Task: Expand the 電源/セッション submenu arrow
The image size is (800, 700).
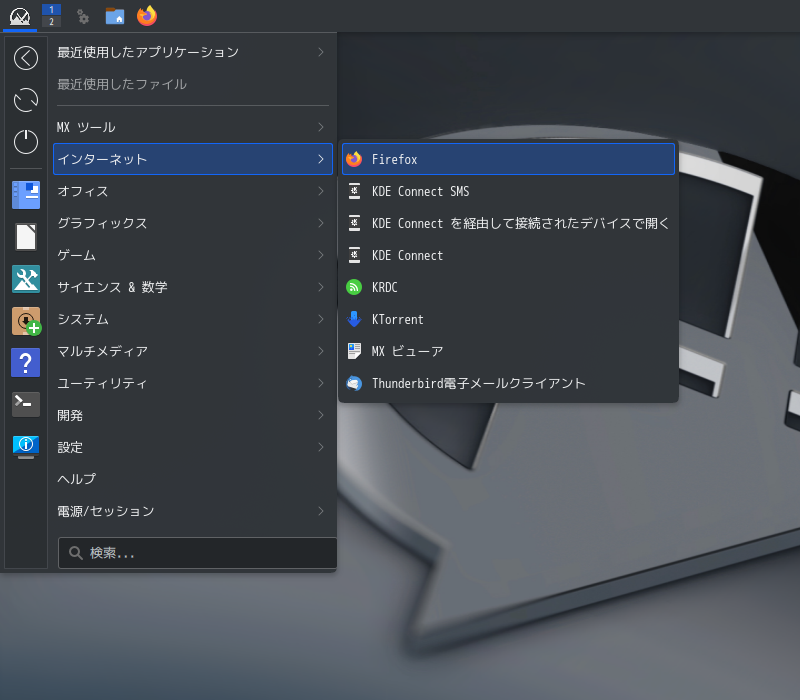Action: click(320, 511)
